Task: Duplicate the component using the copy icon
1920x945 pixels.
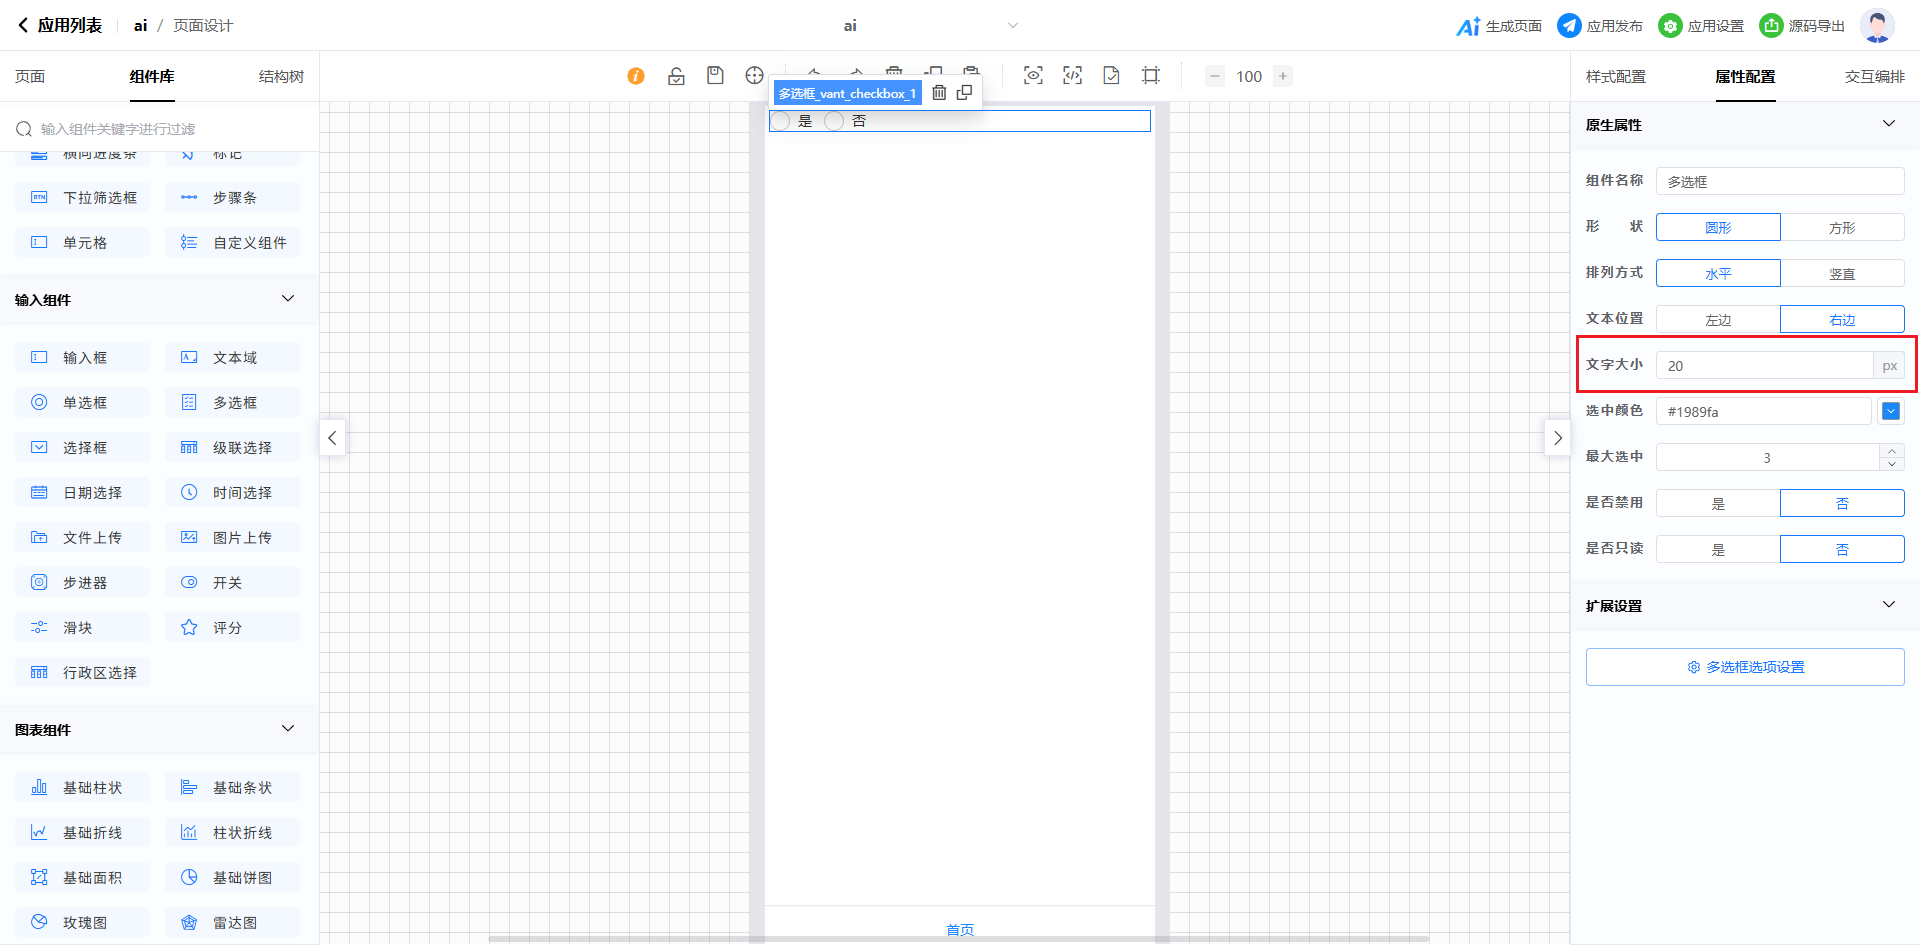Action: pyautogui.click(x=964, y=93)
